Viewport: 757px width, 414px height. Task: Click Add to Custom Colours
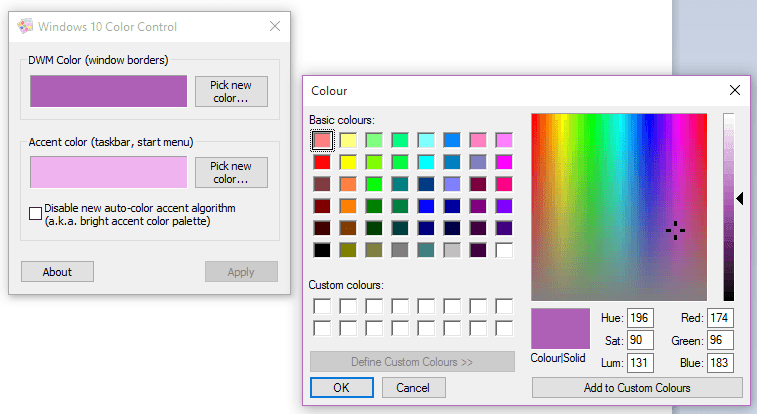(637, 387)
